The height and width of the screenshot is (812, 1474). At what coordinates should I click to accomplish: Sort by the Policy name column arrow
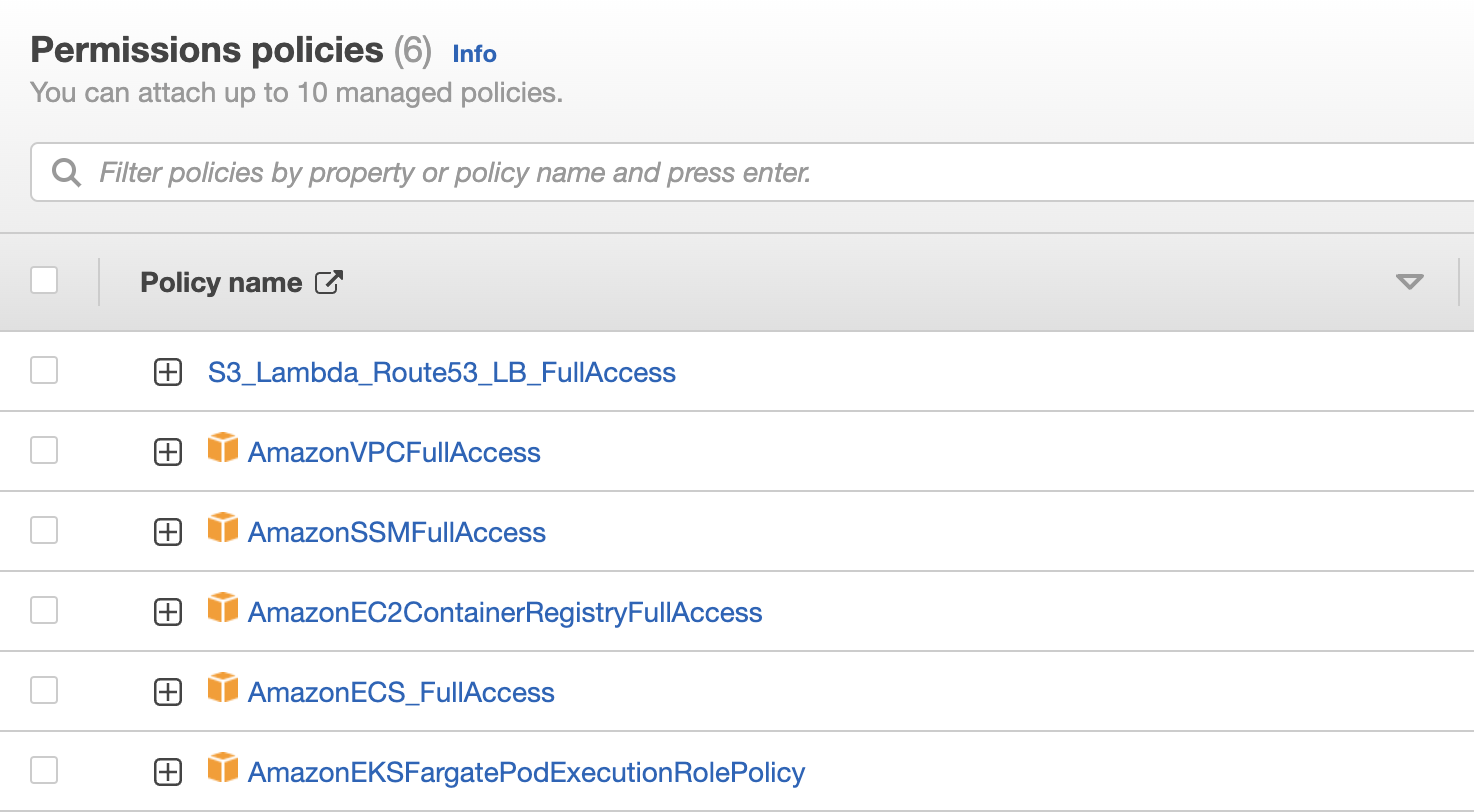click(x=1409, y=283)
